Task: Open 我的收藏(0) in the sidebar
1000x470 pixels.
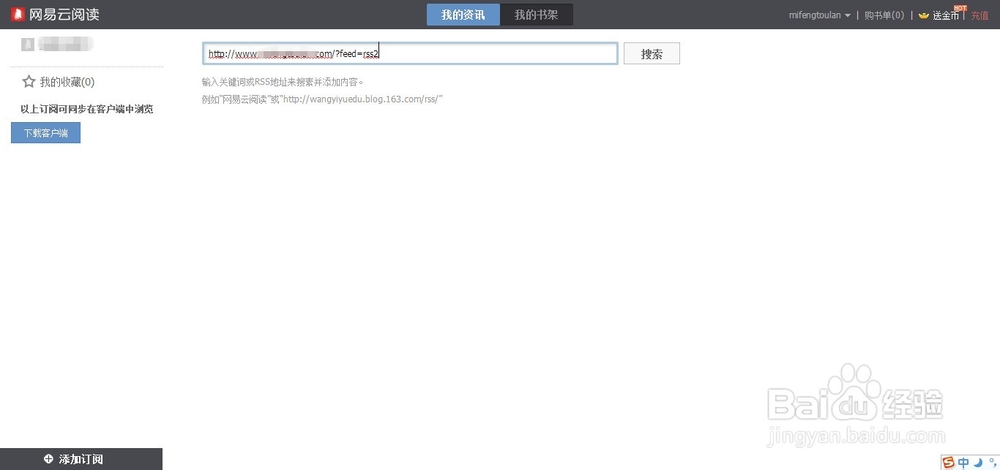Action: [x=67, y=82]
